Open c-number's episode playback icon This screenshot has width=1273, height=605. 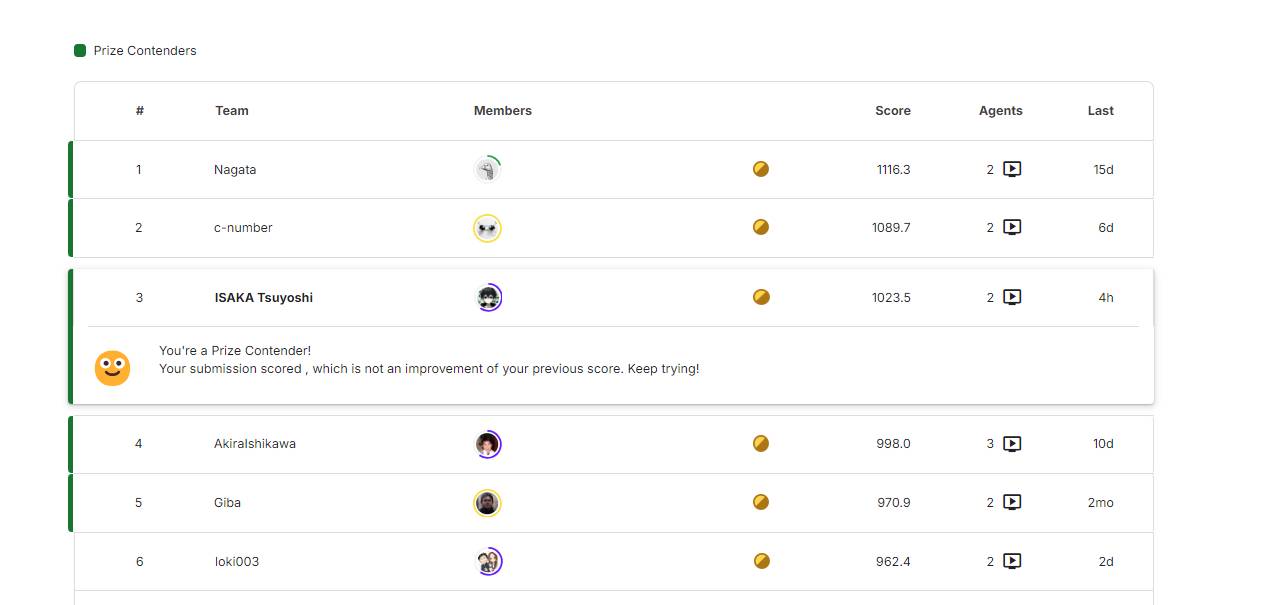[x=1012, y=227]
